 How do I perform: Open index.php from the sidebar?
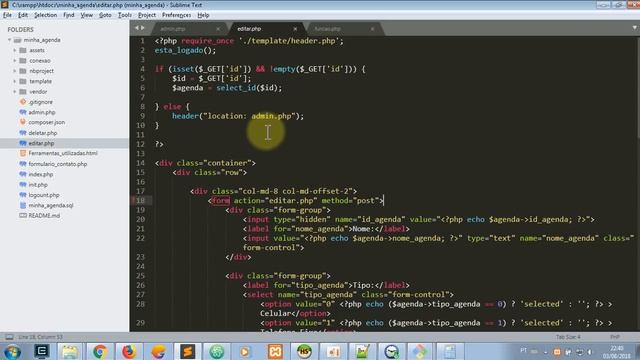tap(40, 174)
